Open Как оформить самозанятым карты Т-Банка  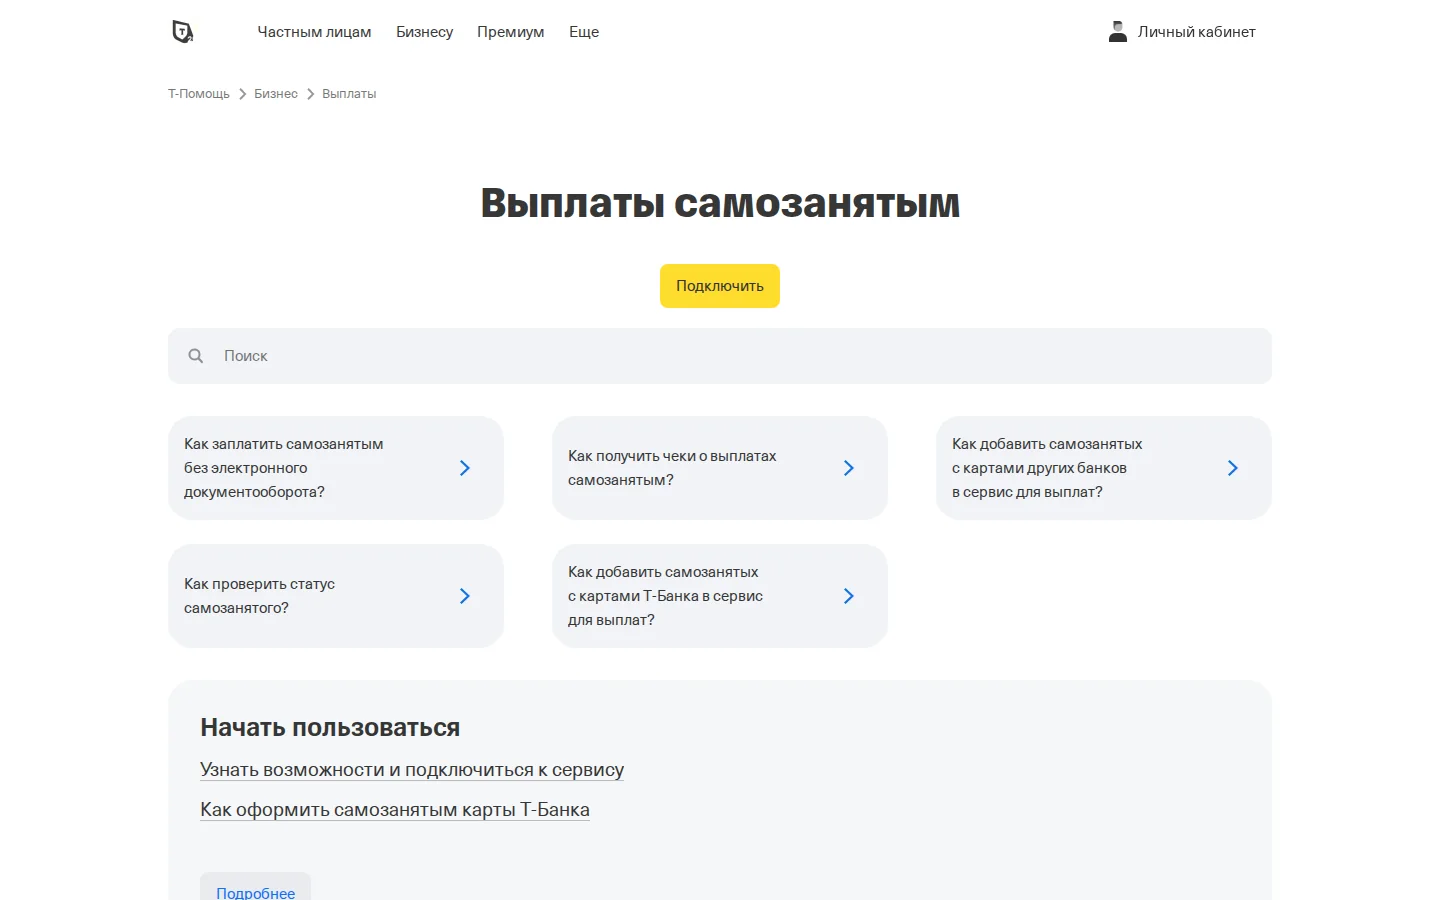click(x=395, y=810)
